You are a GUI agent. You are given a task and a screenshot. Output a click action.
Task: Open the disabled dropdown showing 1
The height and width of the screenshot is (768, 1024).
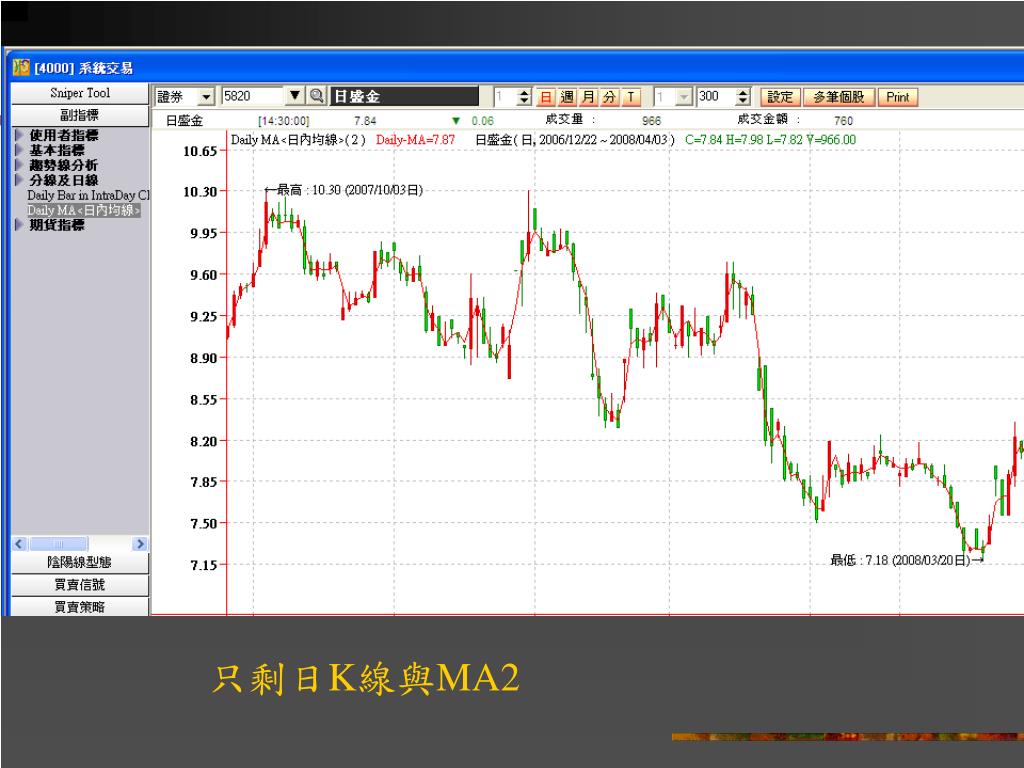click(684, 97)
